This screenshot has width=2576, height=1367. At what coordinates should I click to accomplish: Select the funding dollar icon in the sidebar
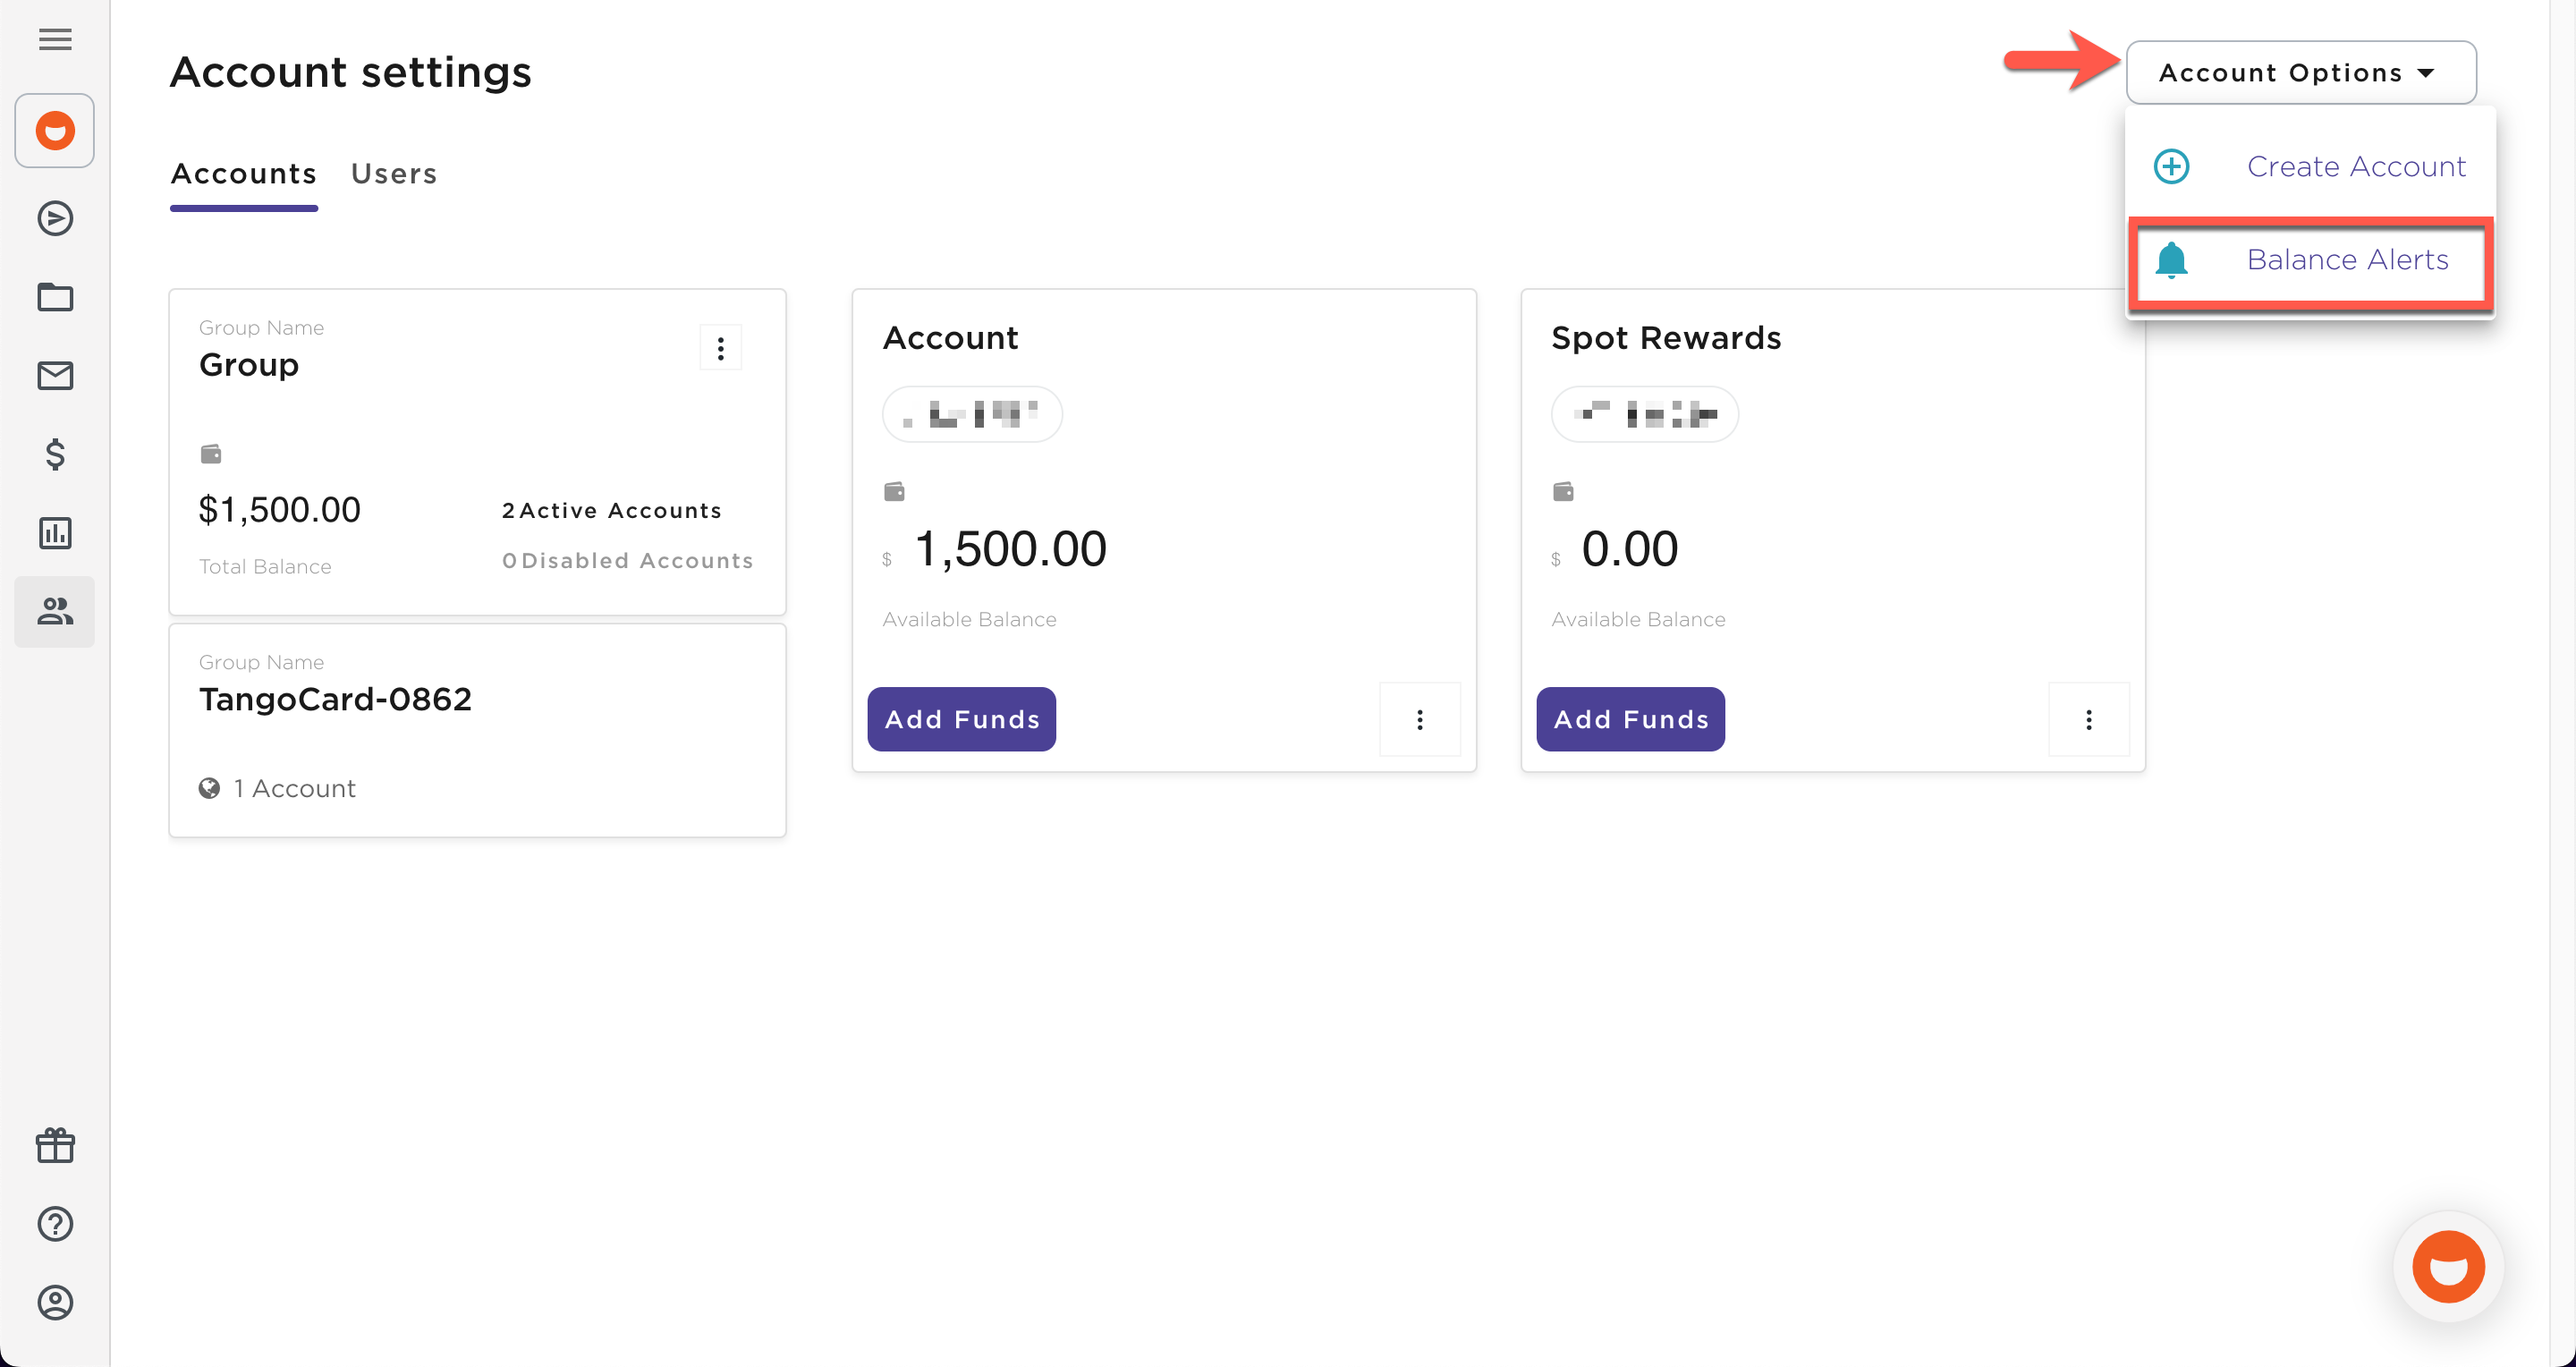54,456
